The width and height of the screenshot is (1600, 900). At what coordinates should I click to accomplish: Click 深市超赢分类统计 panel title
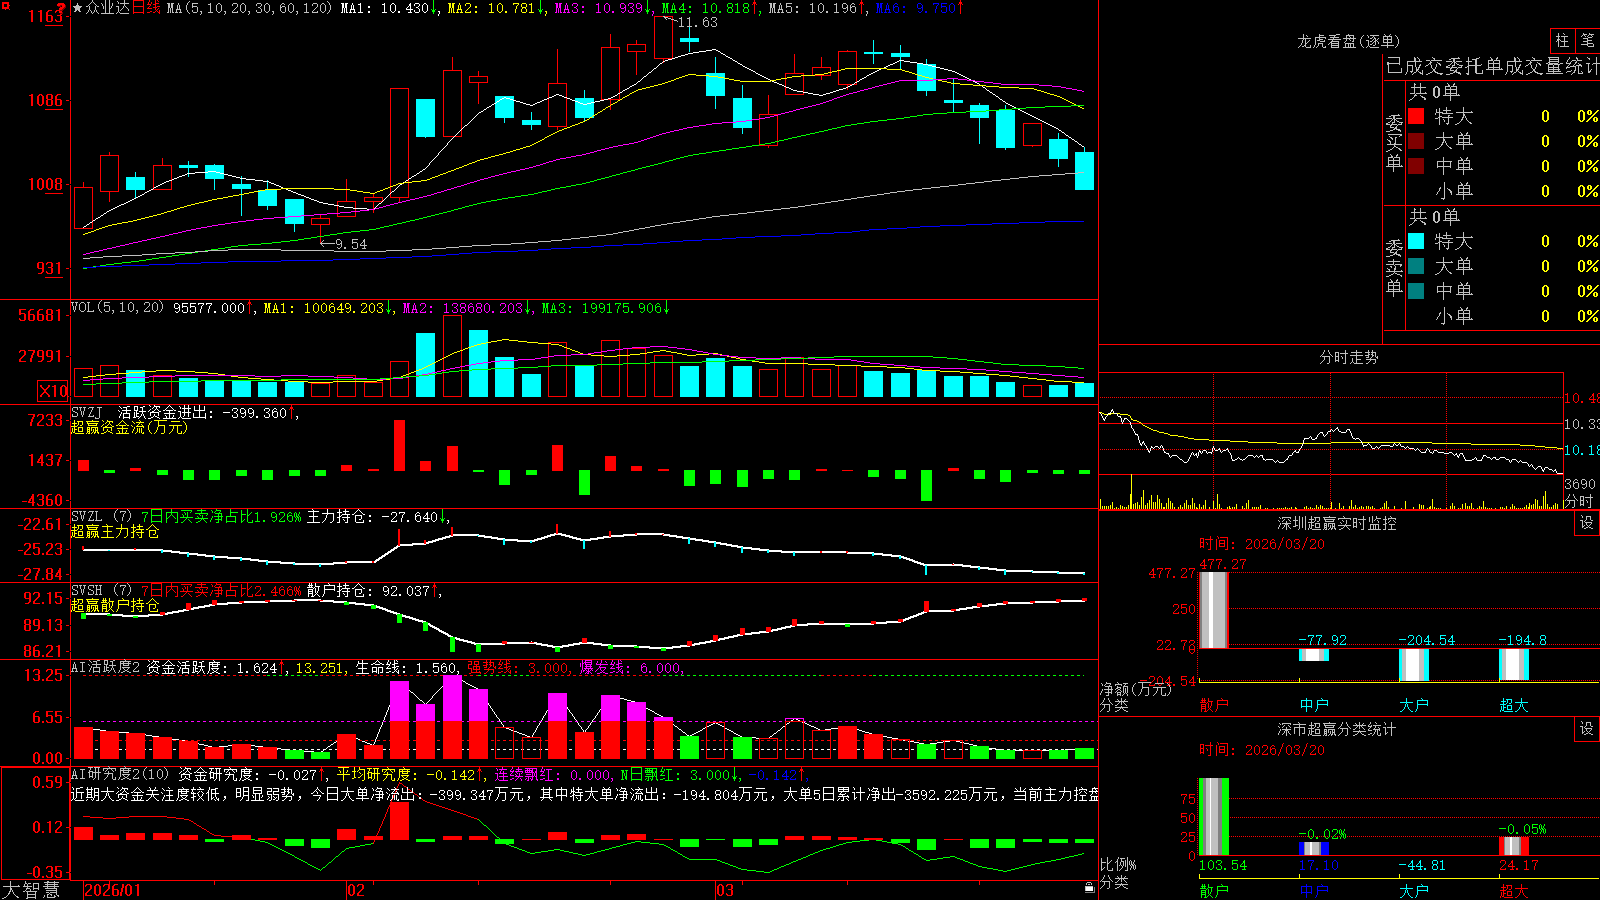pyautogui.click(x=1337, y=729)
